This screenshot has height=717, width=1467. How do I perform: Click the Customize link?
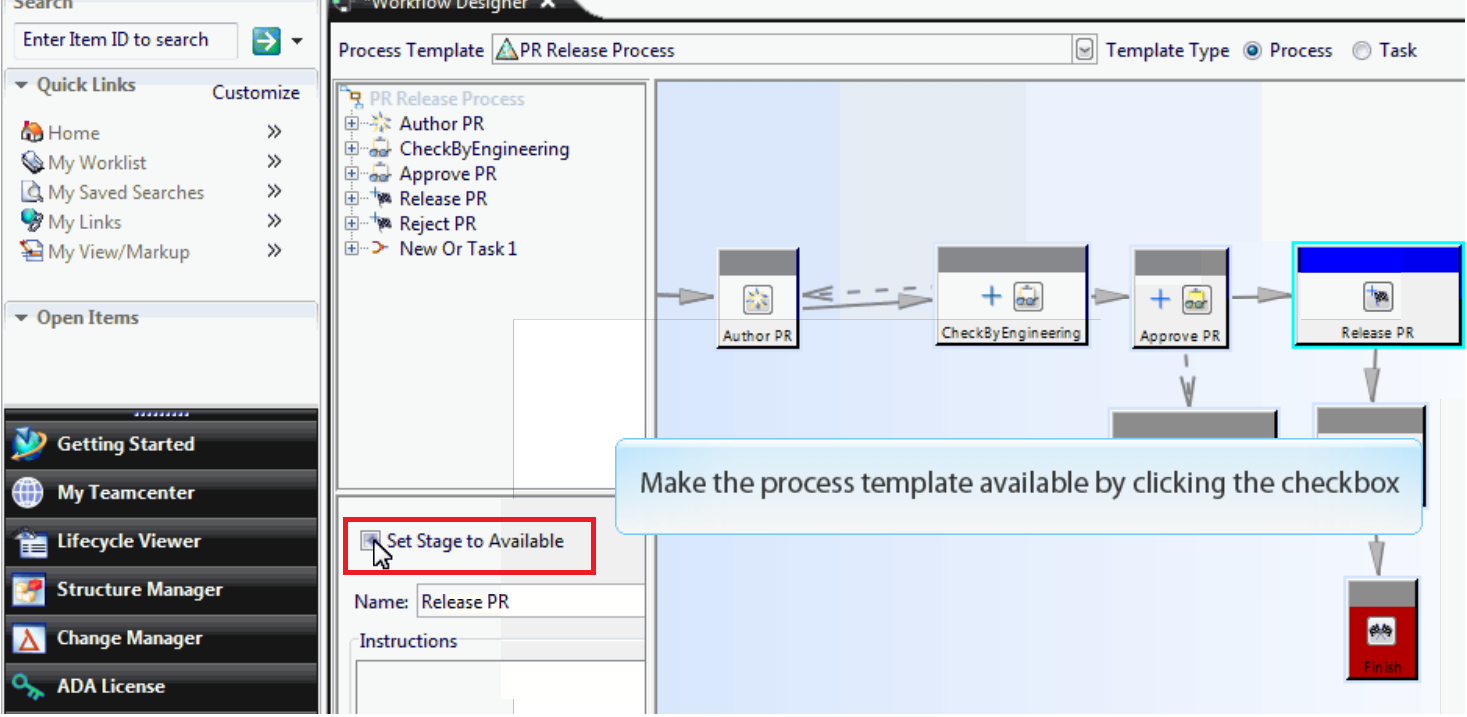tap(256, 92)
